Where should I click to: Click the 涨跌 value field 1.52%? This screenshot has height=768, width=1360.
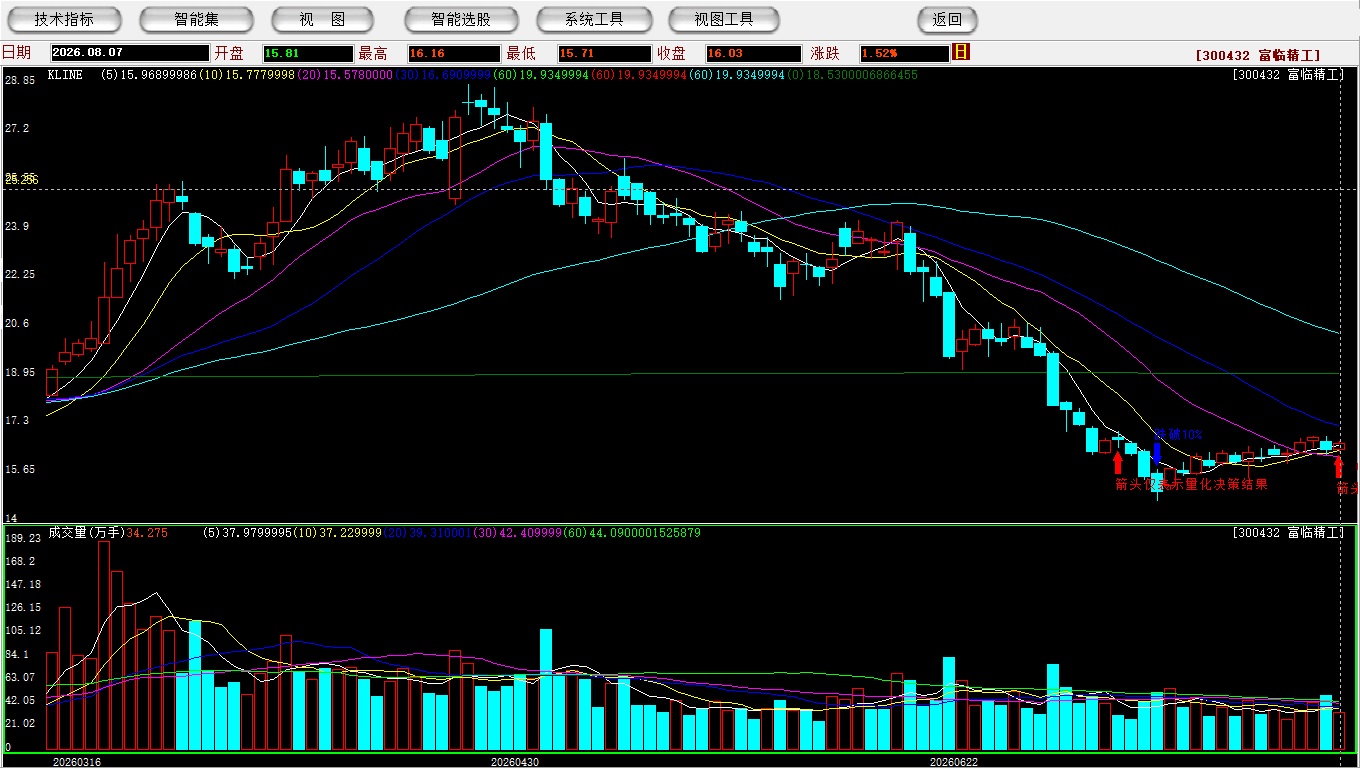(903, 53)
